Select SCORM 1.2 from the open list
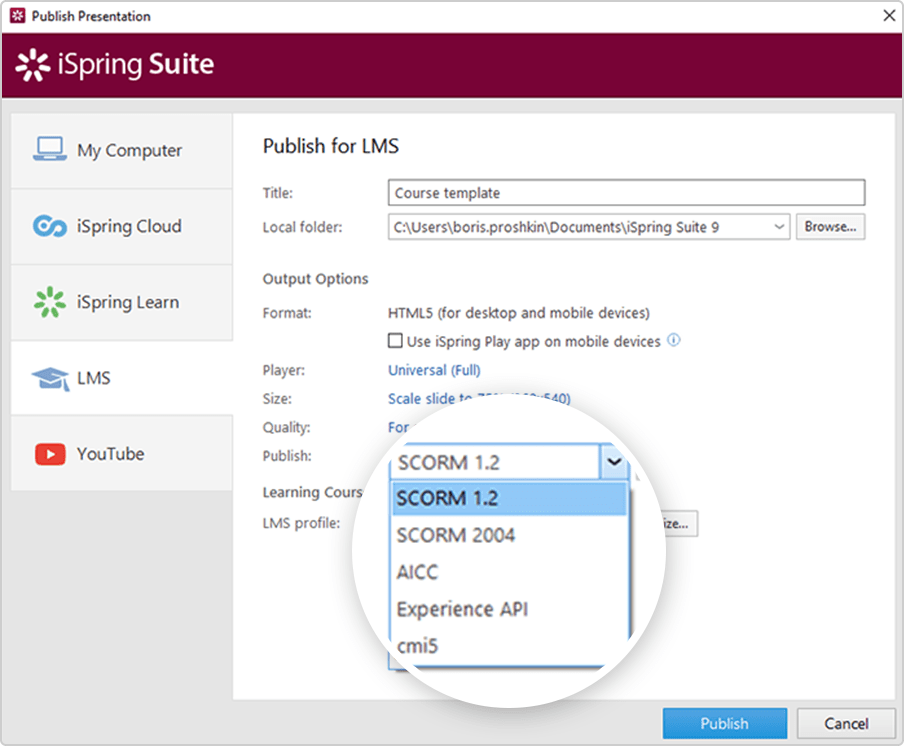Viewport: 904px width, 746px height. tap(510, 498)
